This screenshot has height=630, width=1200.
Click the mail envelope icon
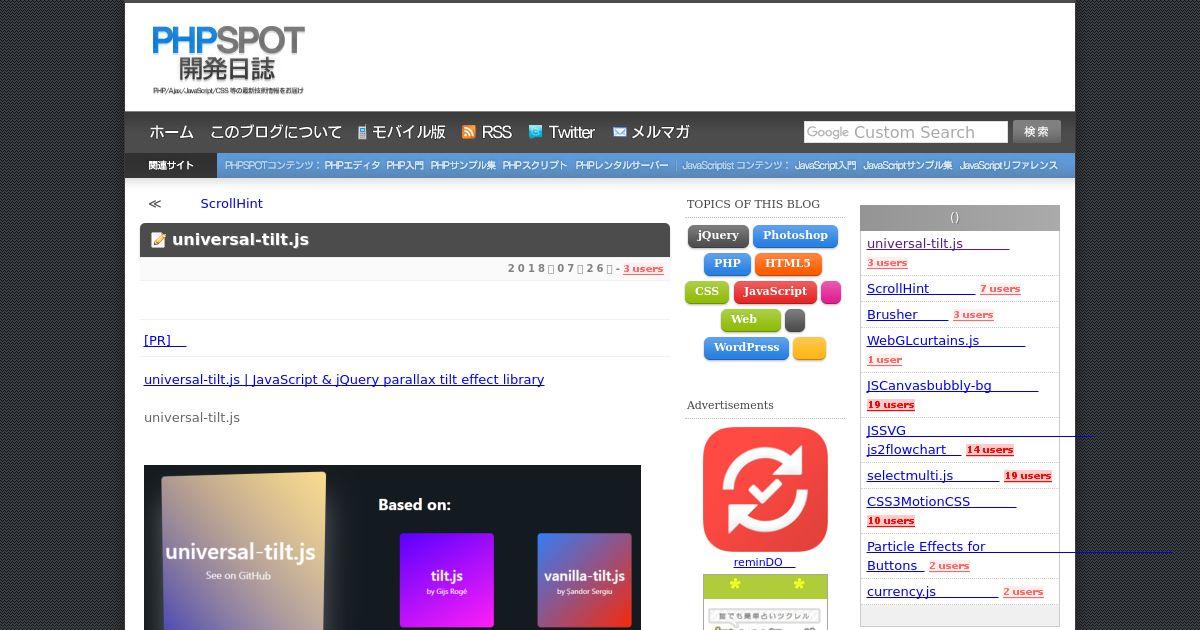(x=619, y=132)
